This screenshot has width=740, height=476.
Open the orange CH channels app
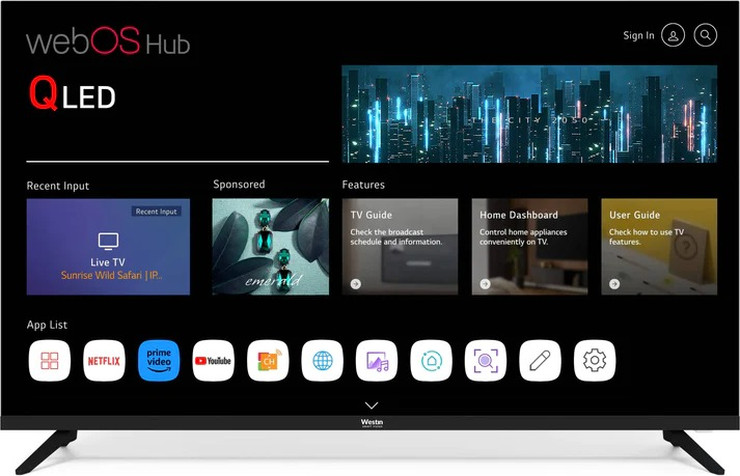point(267,360)
